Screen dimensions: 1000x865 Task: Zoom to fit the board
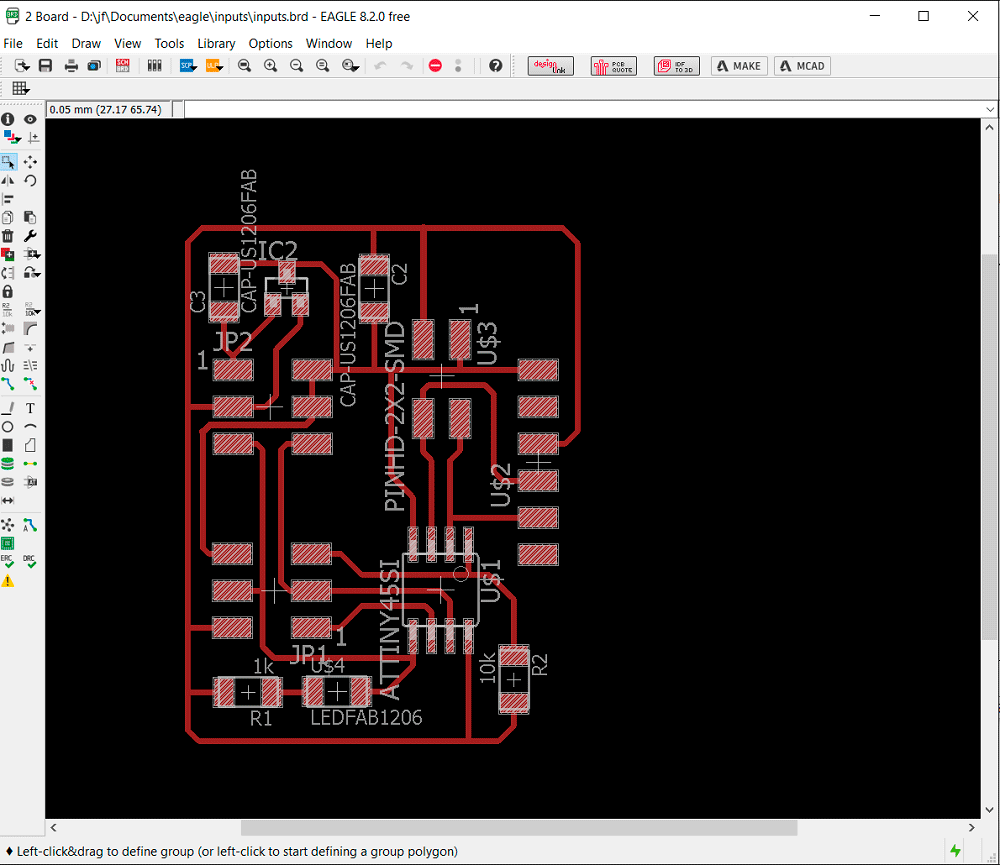244,66
